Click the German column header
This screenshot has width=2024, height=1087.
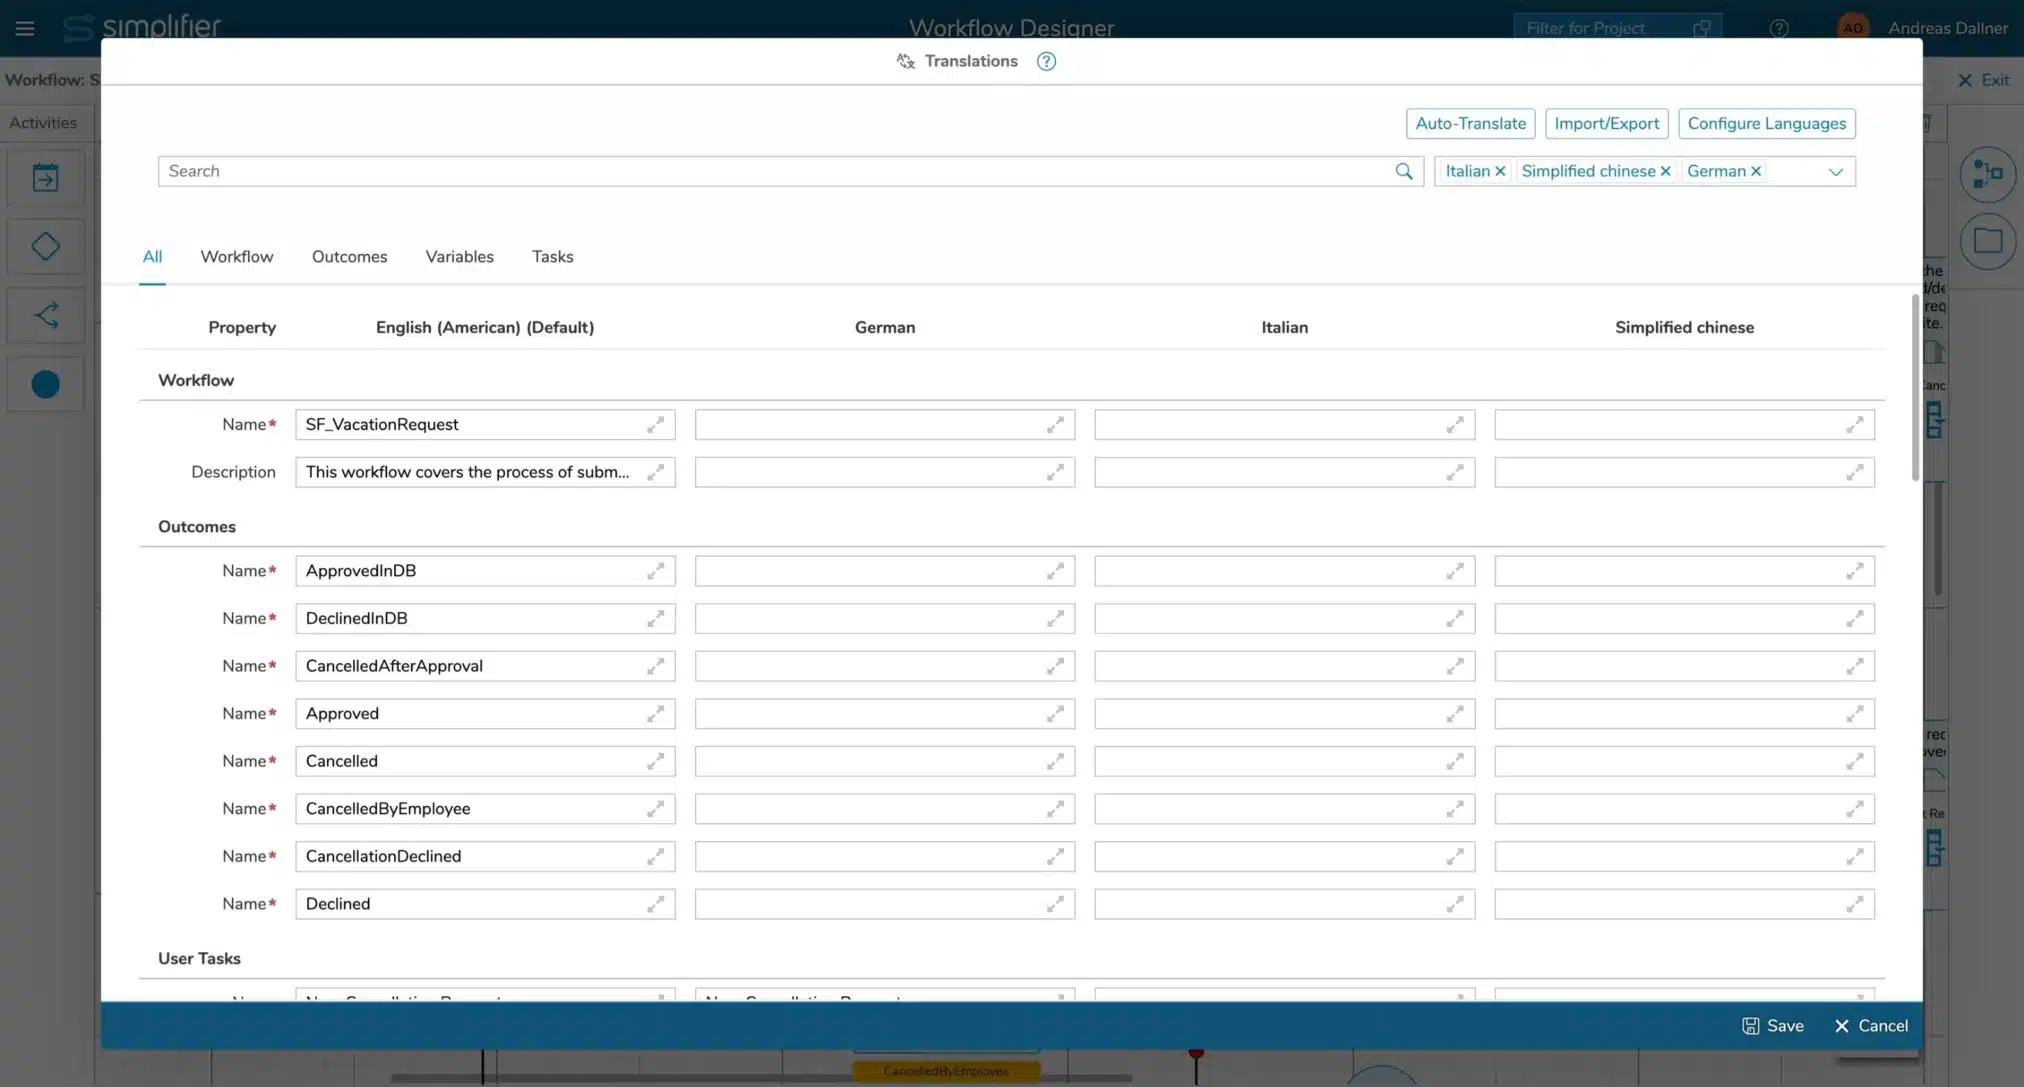click(x=884, y=327)
